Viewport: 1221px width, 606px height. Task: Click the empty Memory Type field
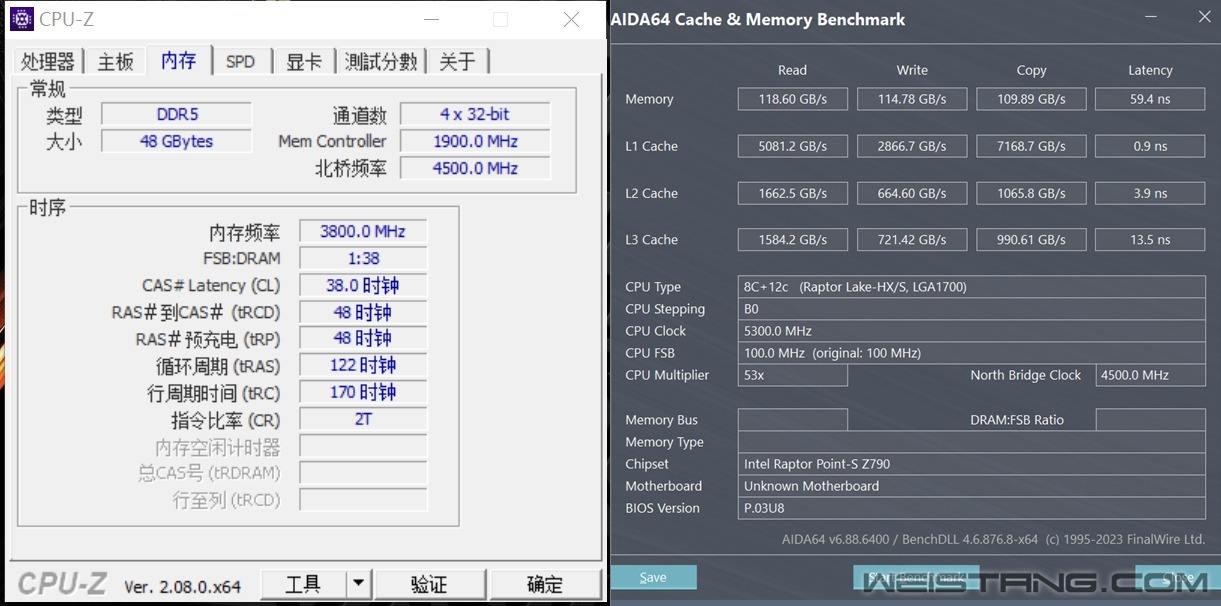click(x=971, y=442)
